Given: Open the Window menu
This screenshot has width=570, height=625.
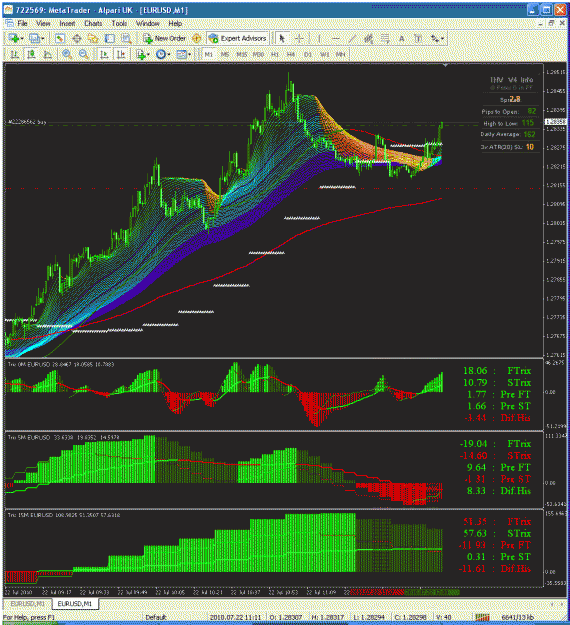Looking at the screenshot, I should pyautogui.click(x=147, y=24).
